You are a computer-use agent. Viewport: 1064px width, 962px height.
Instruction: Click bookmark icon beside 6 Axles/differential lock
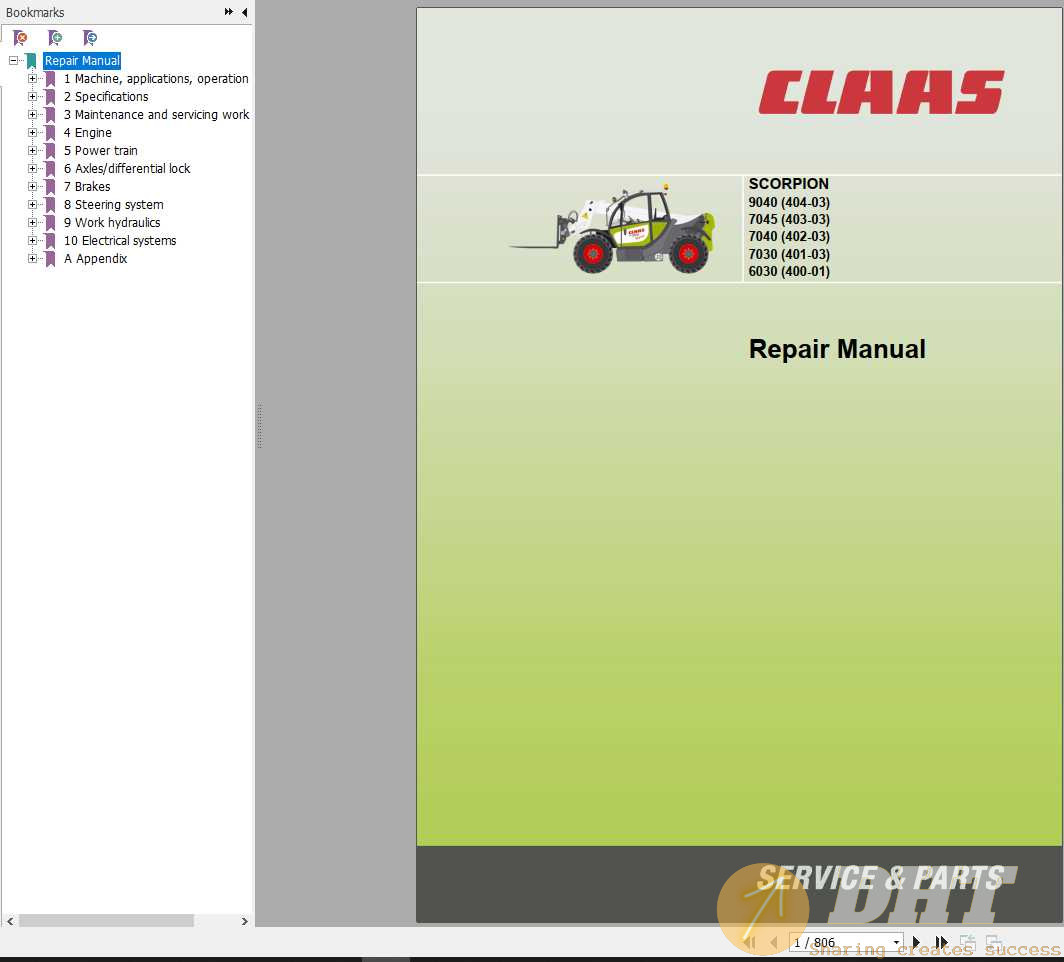pyautogui.click(x=50, y=169)
